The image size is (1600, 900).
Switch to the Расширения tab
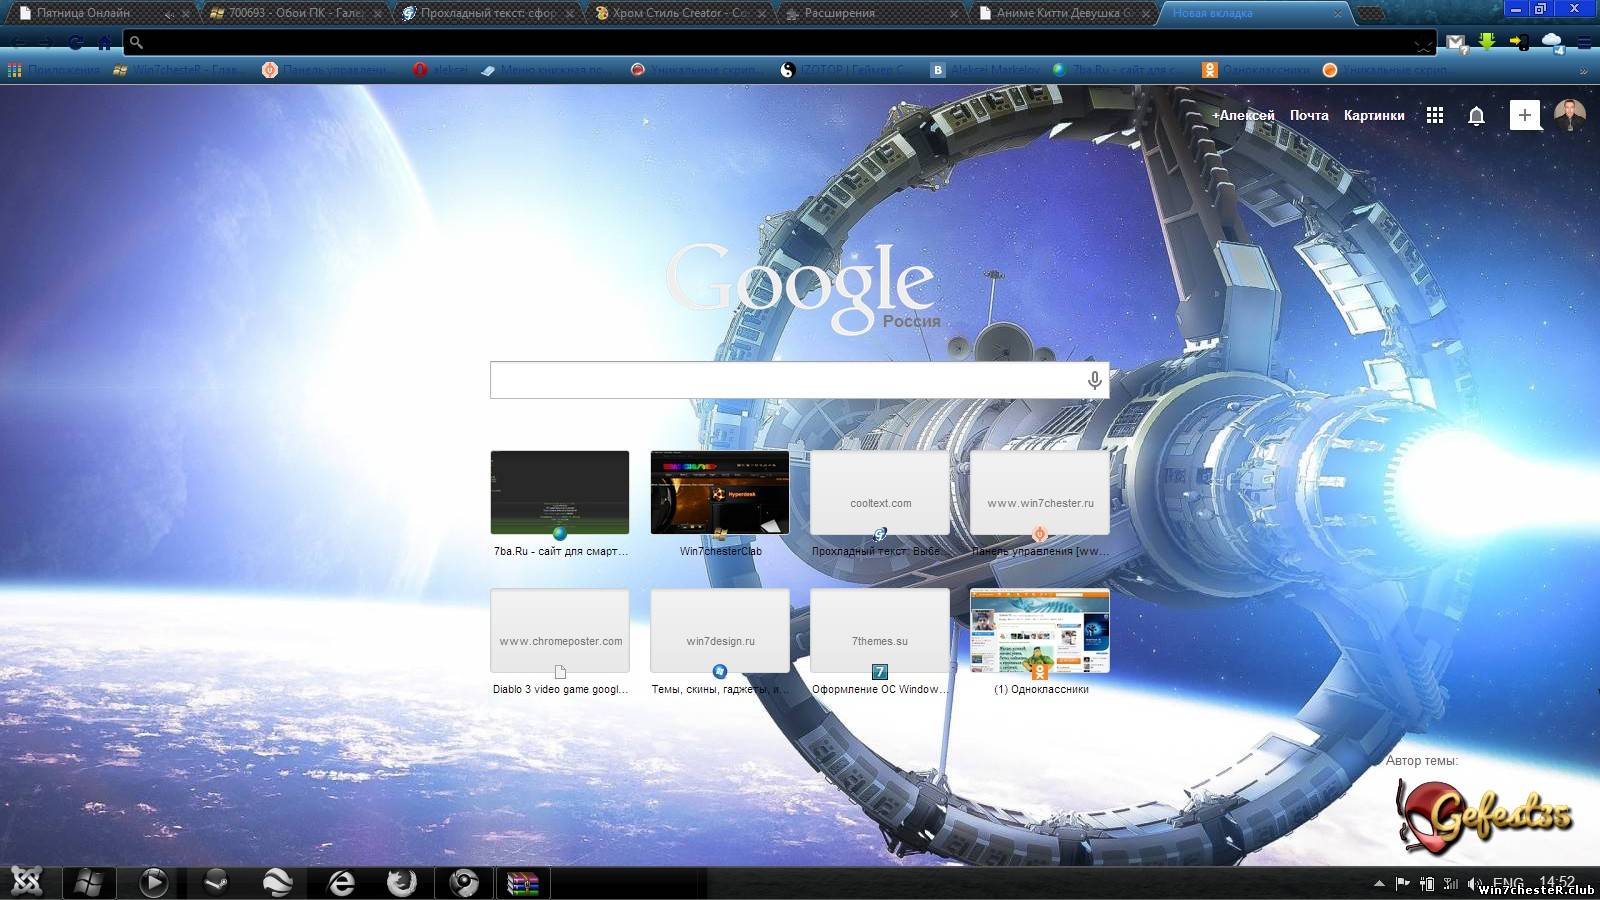click(x=871, y=13)
